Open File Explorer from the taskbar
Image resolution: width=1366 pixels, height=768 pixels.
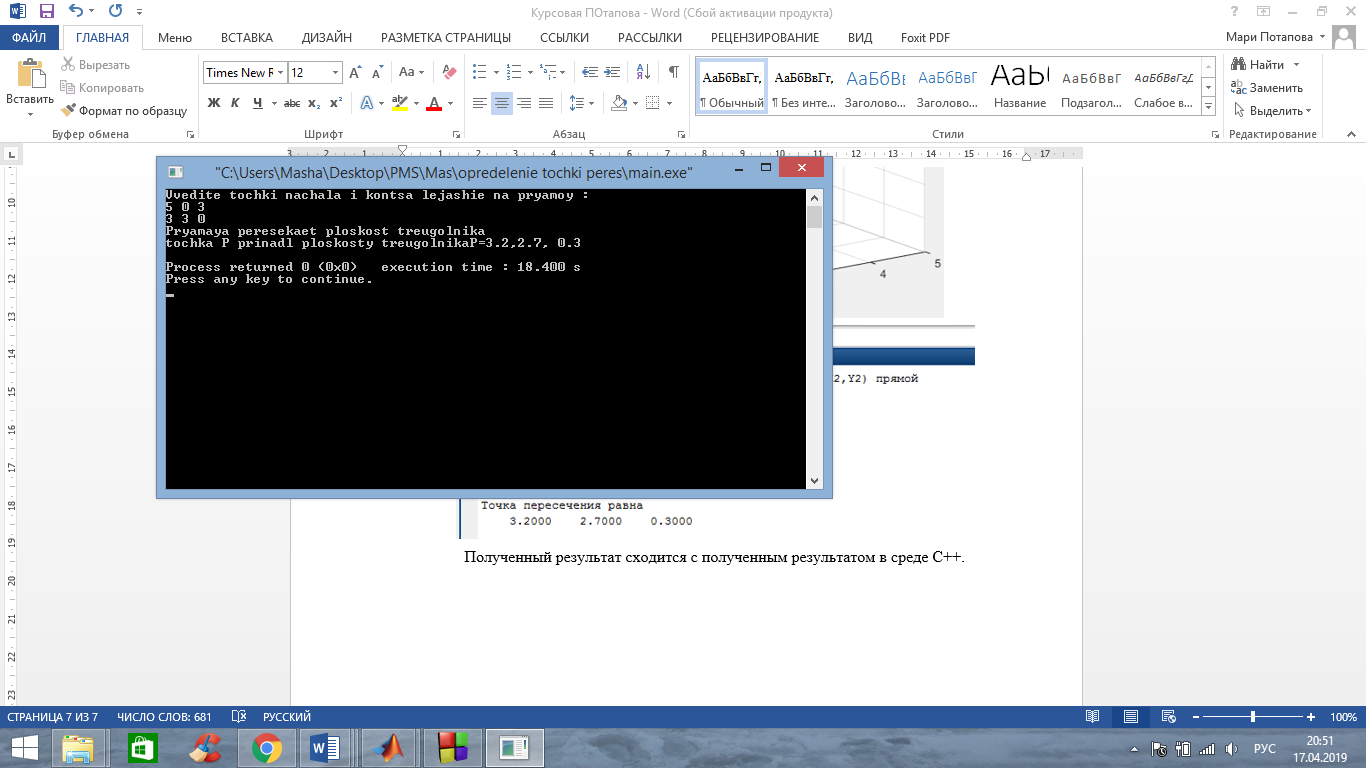point(78,747)
